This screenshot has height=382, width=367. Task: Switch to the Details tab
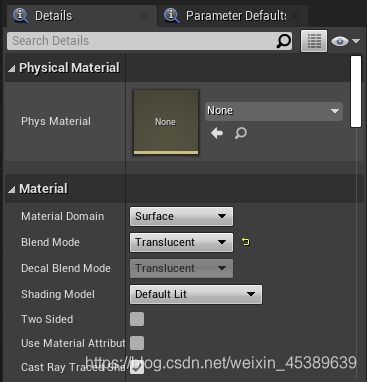coord(81,16)
